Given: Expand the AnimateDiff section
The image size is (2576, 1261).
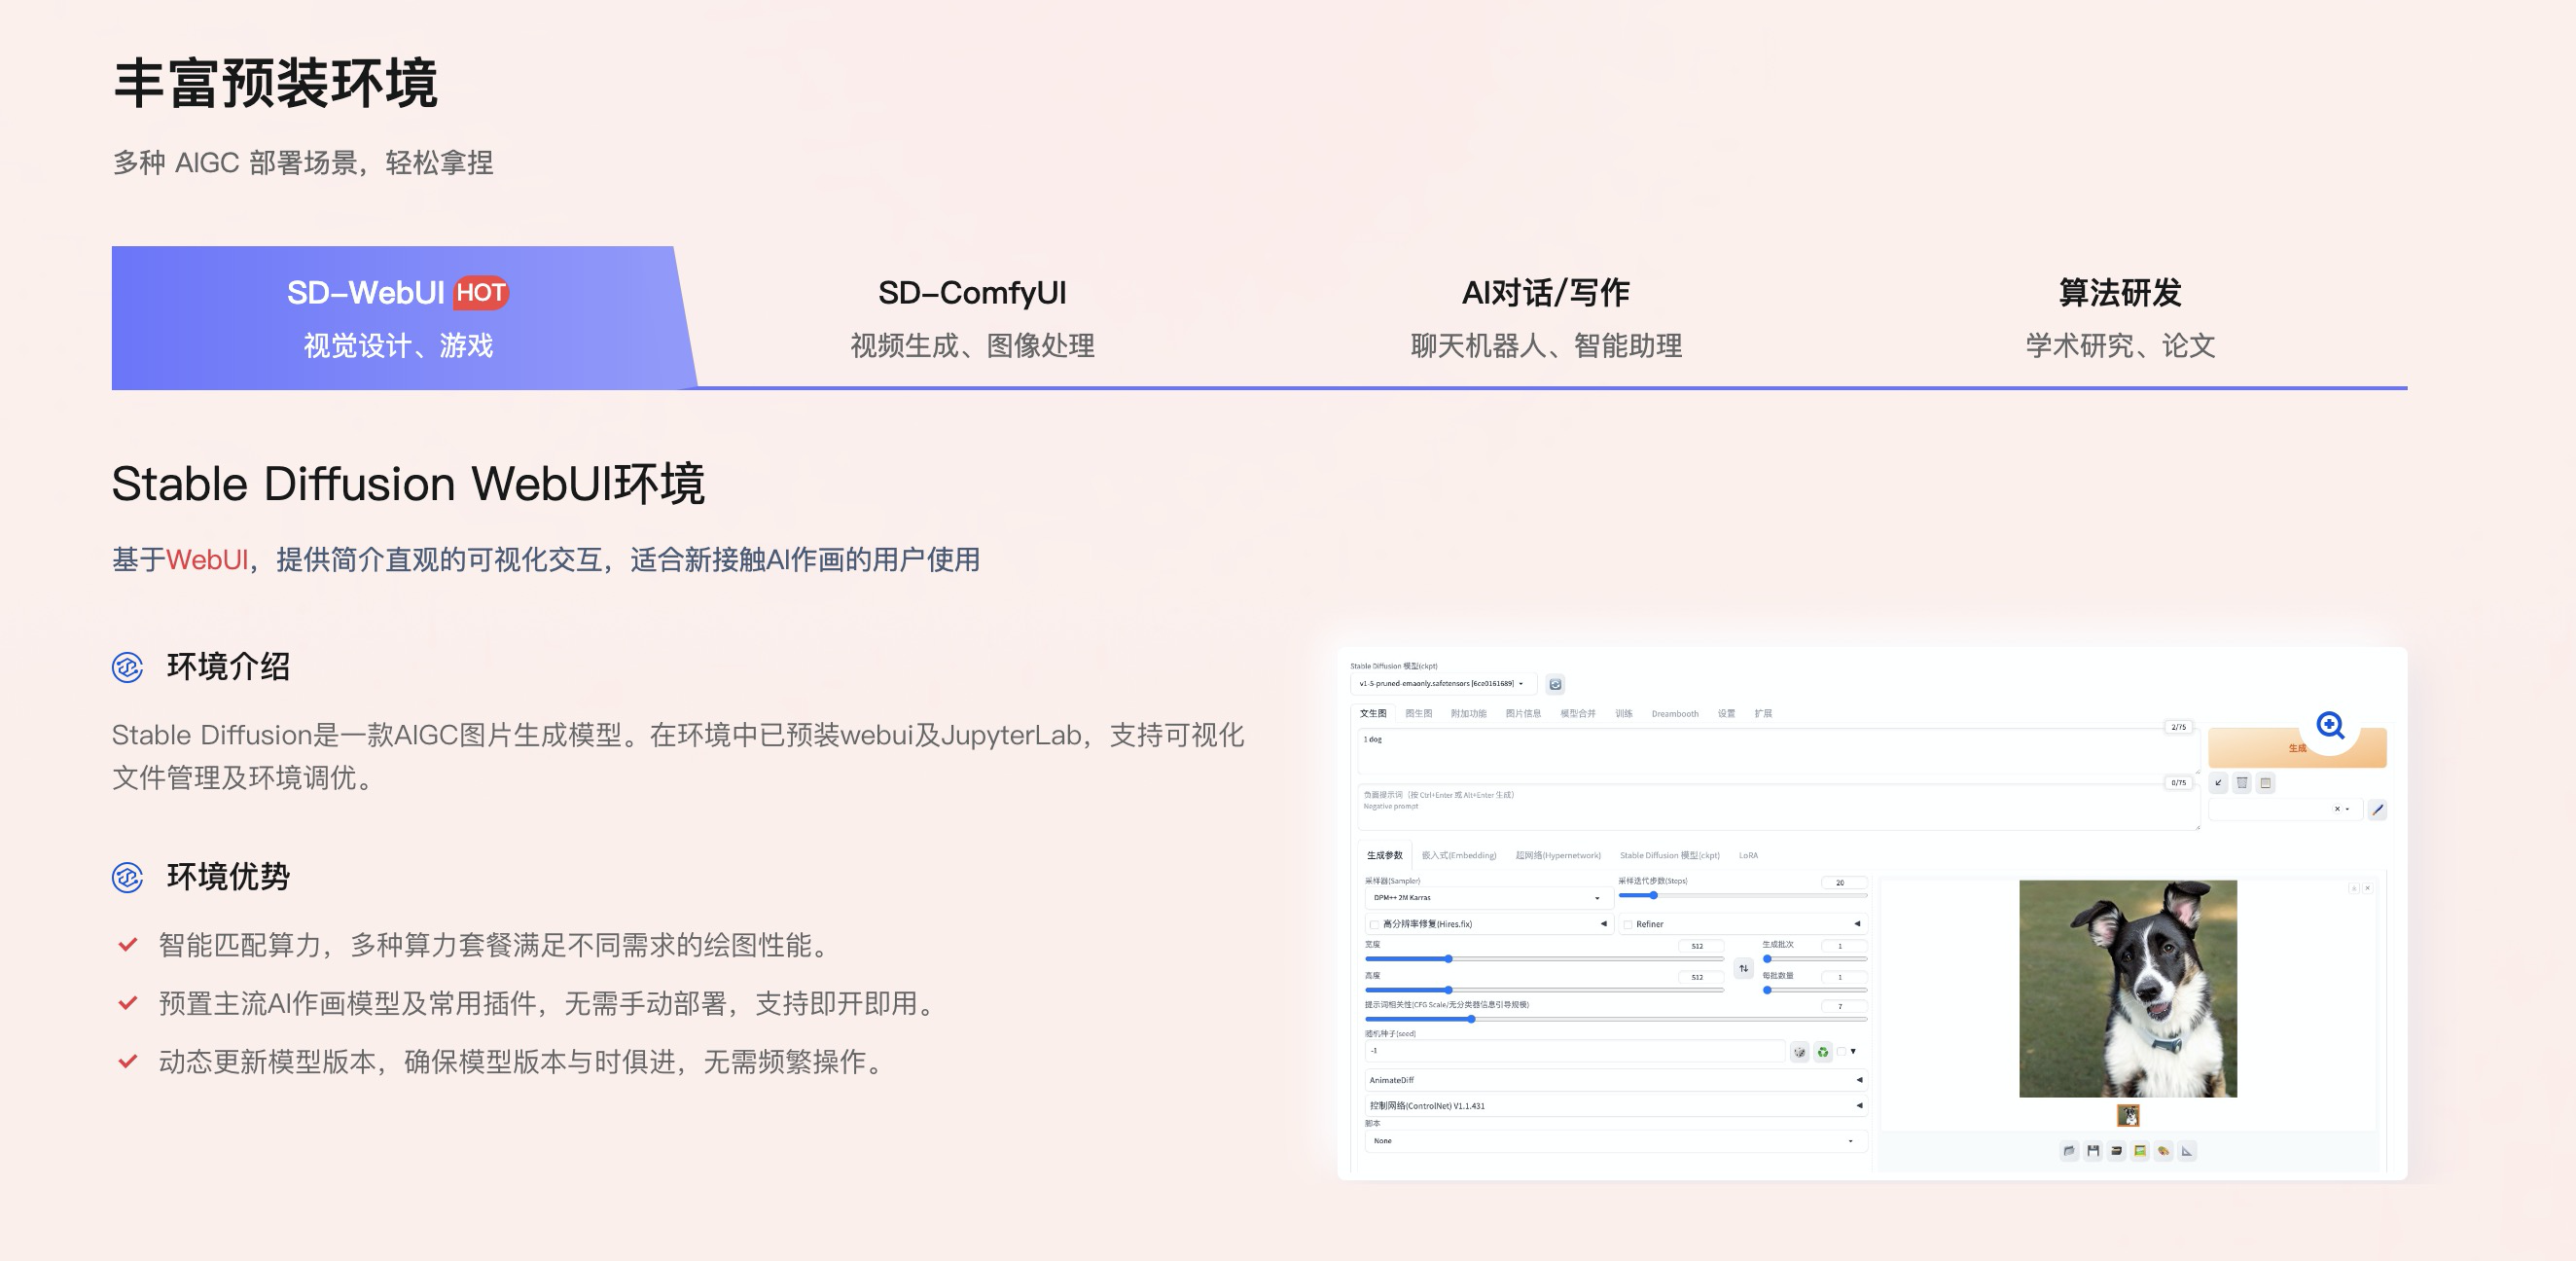Looking at the screenshot, I should tap(1616, 1080).
